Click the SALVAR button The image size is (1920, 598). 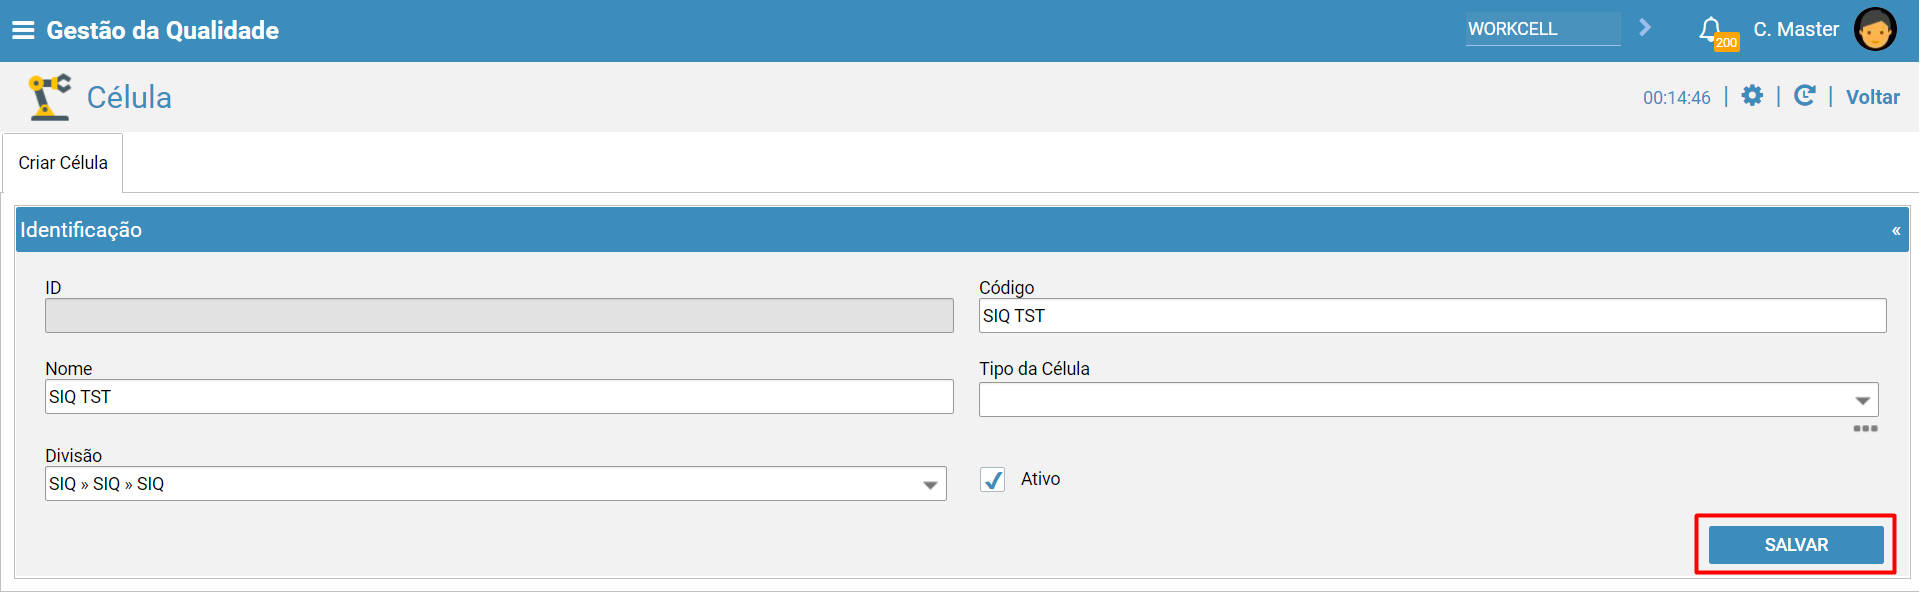[1796, 545]
